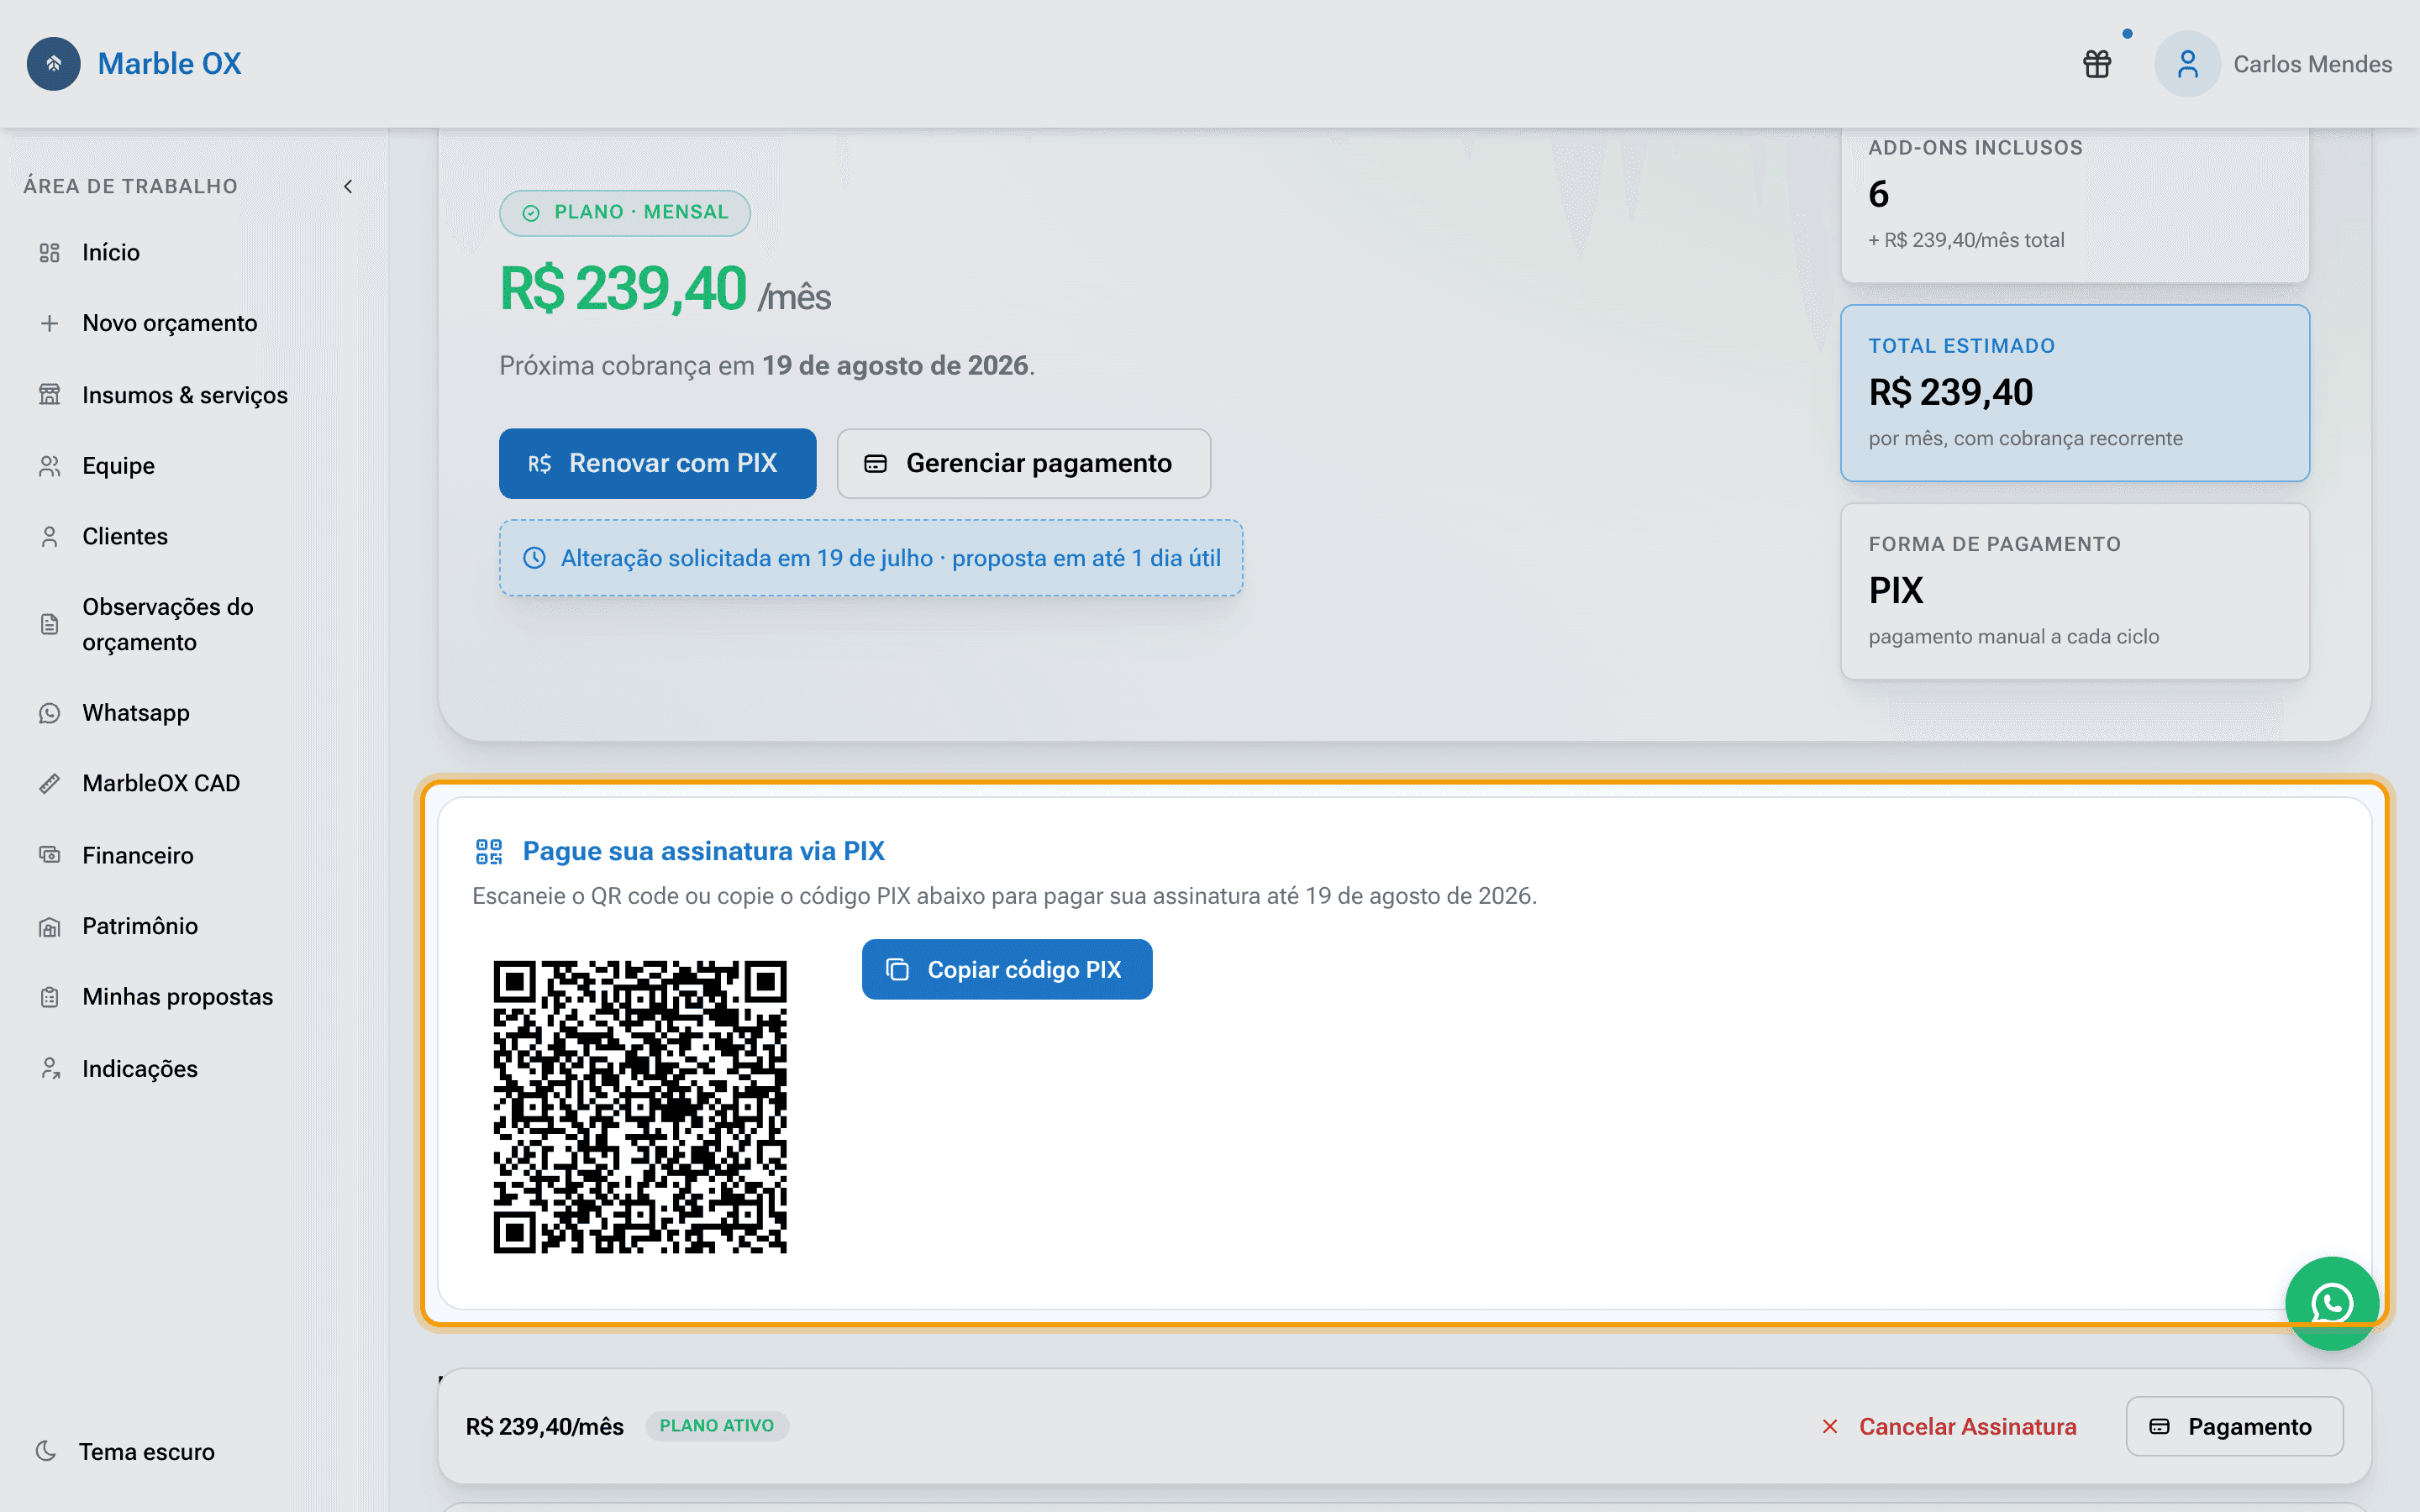This screenshot has width=2420, height=1512.
Task: Click Renovar com PIX button
Action: tap(658, 464)
